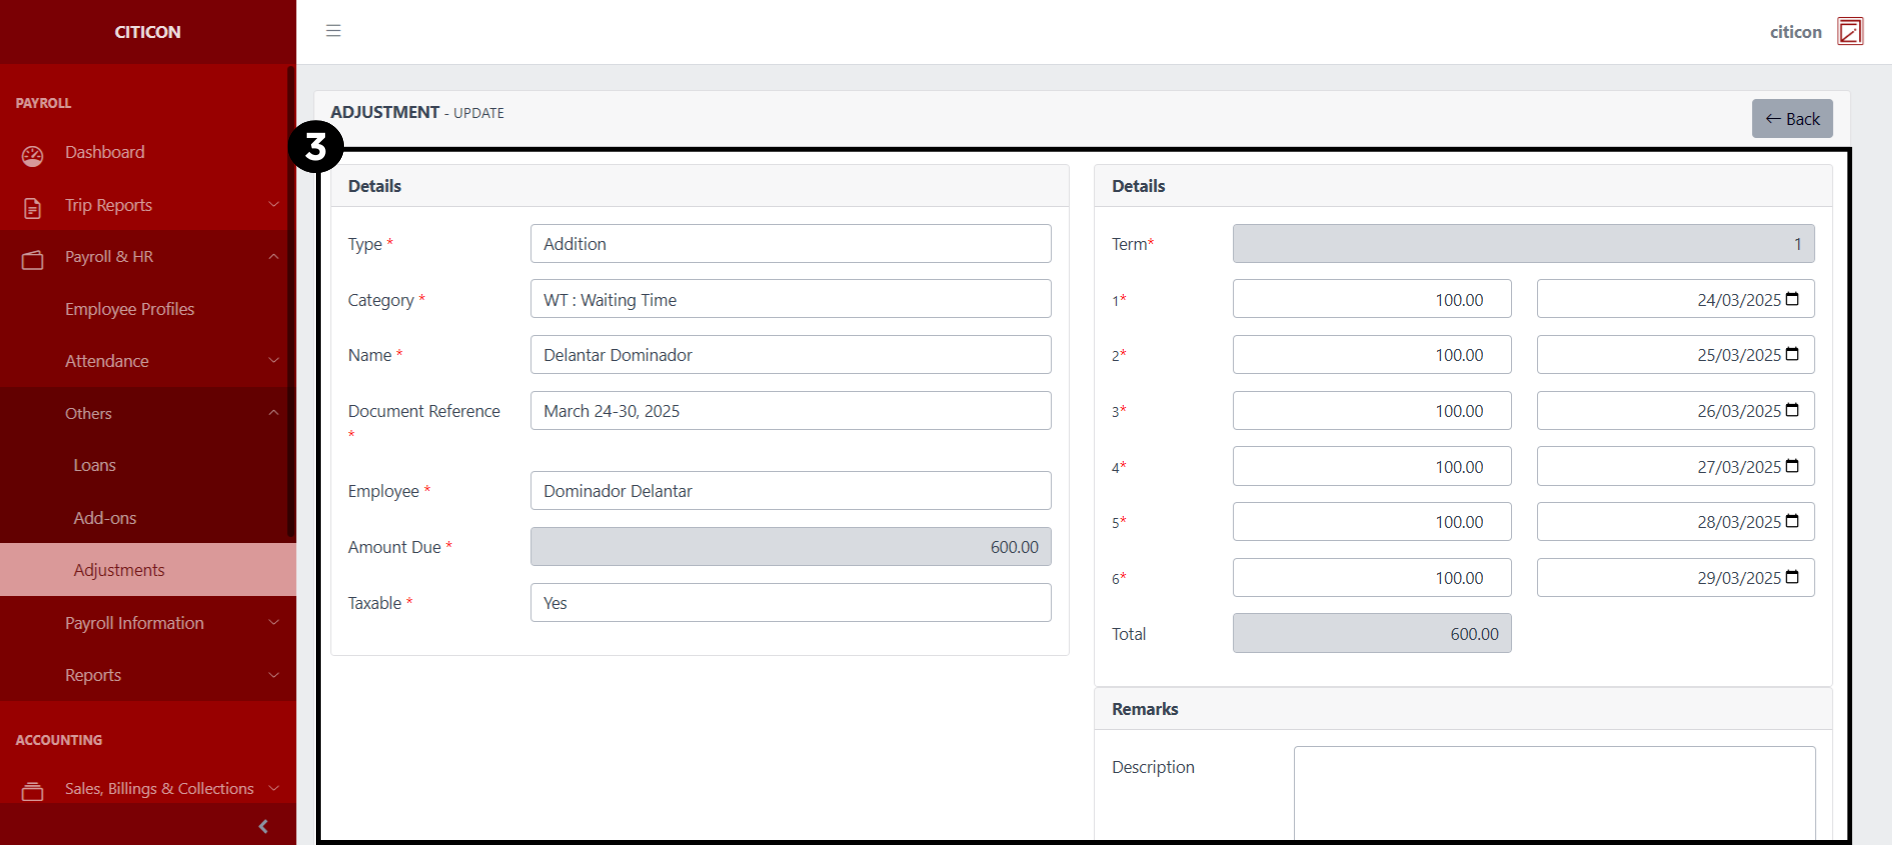Click the Sales, Billings & Collections icon
1892x845 pixels.
point(33,791)
